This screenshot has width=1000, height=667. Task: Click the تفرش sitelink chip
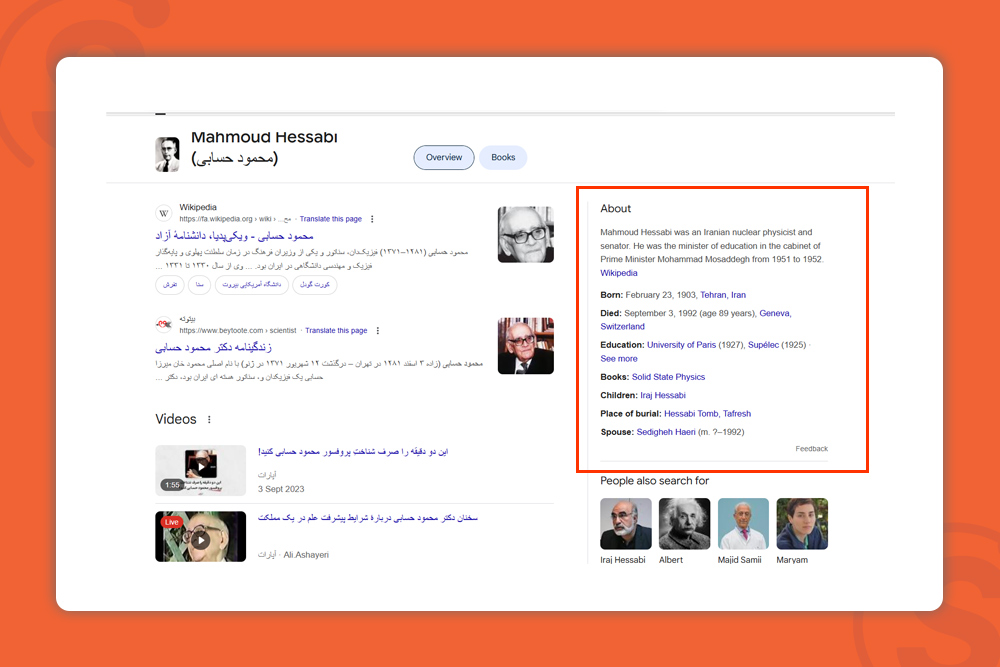pos(170,284)
